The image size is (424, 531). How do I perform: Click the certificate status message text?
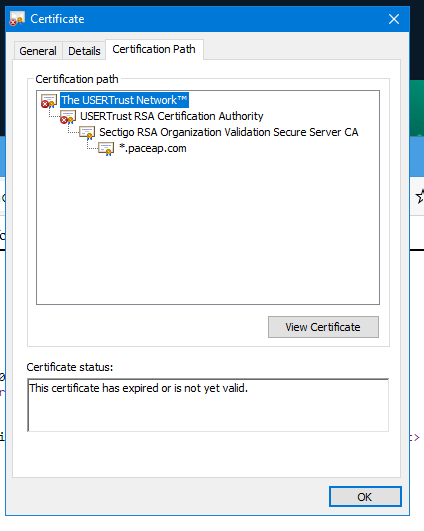(138, 388)
